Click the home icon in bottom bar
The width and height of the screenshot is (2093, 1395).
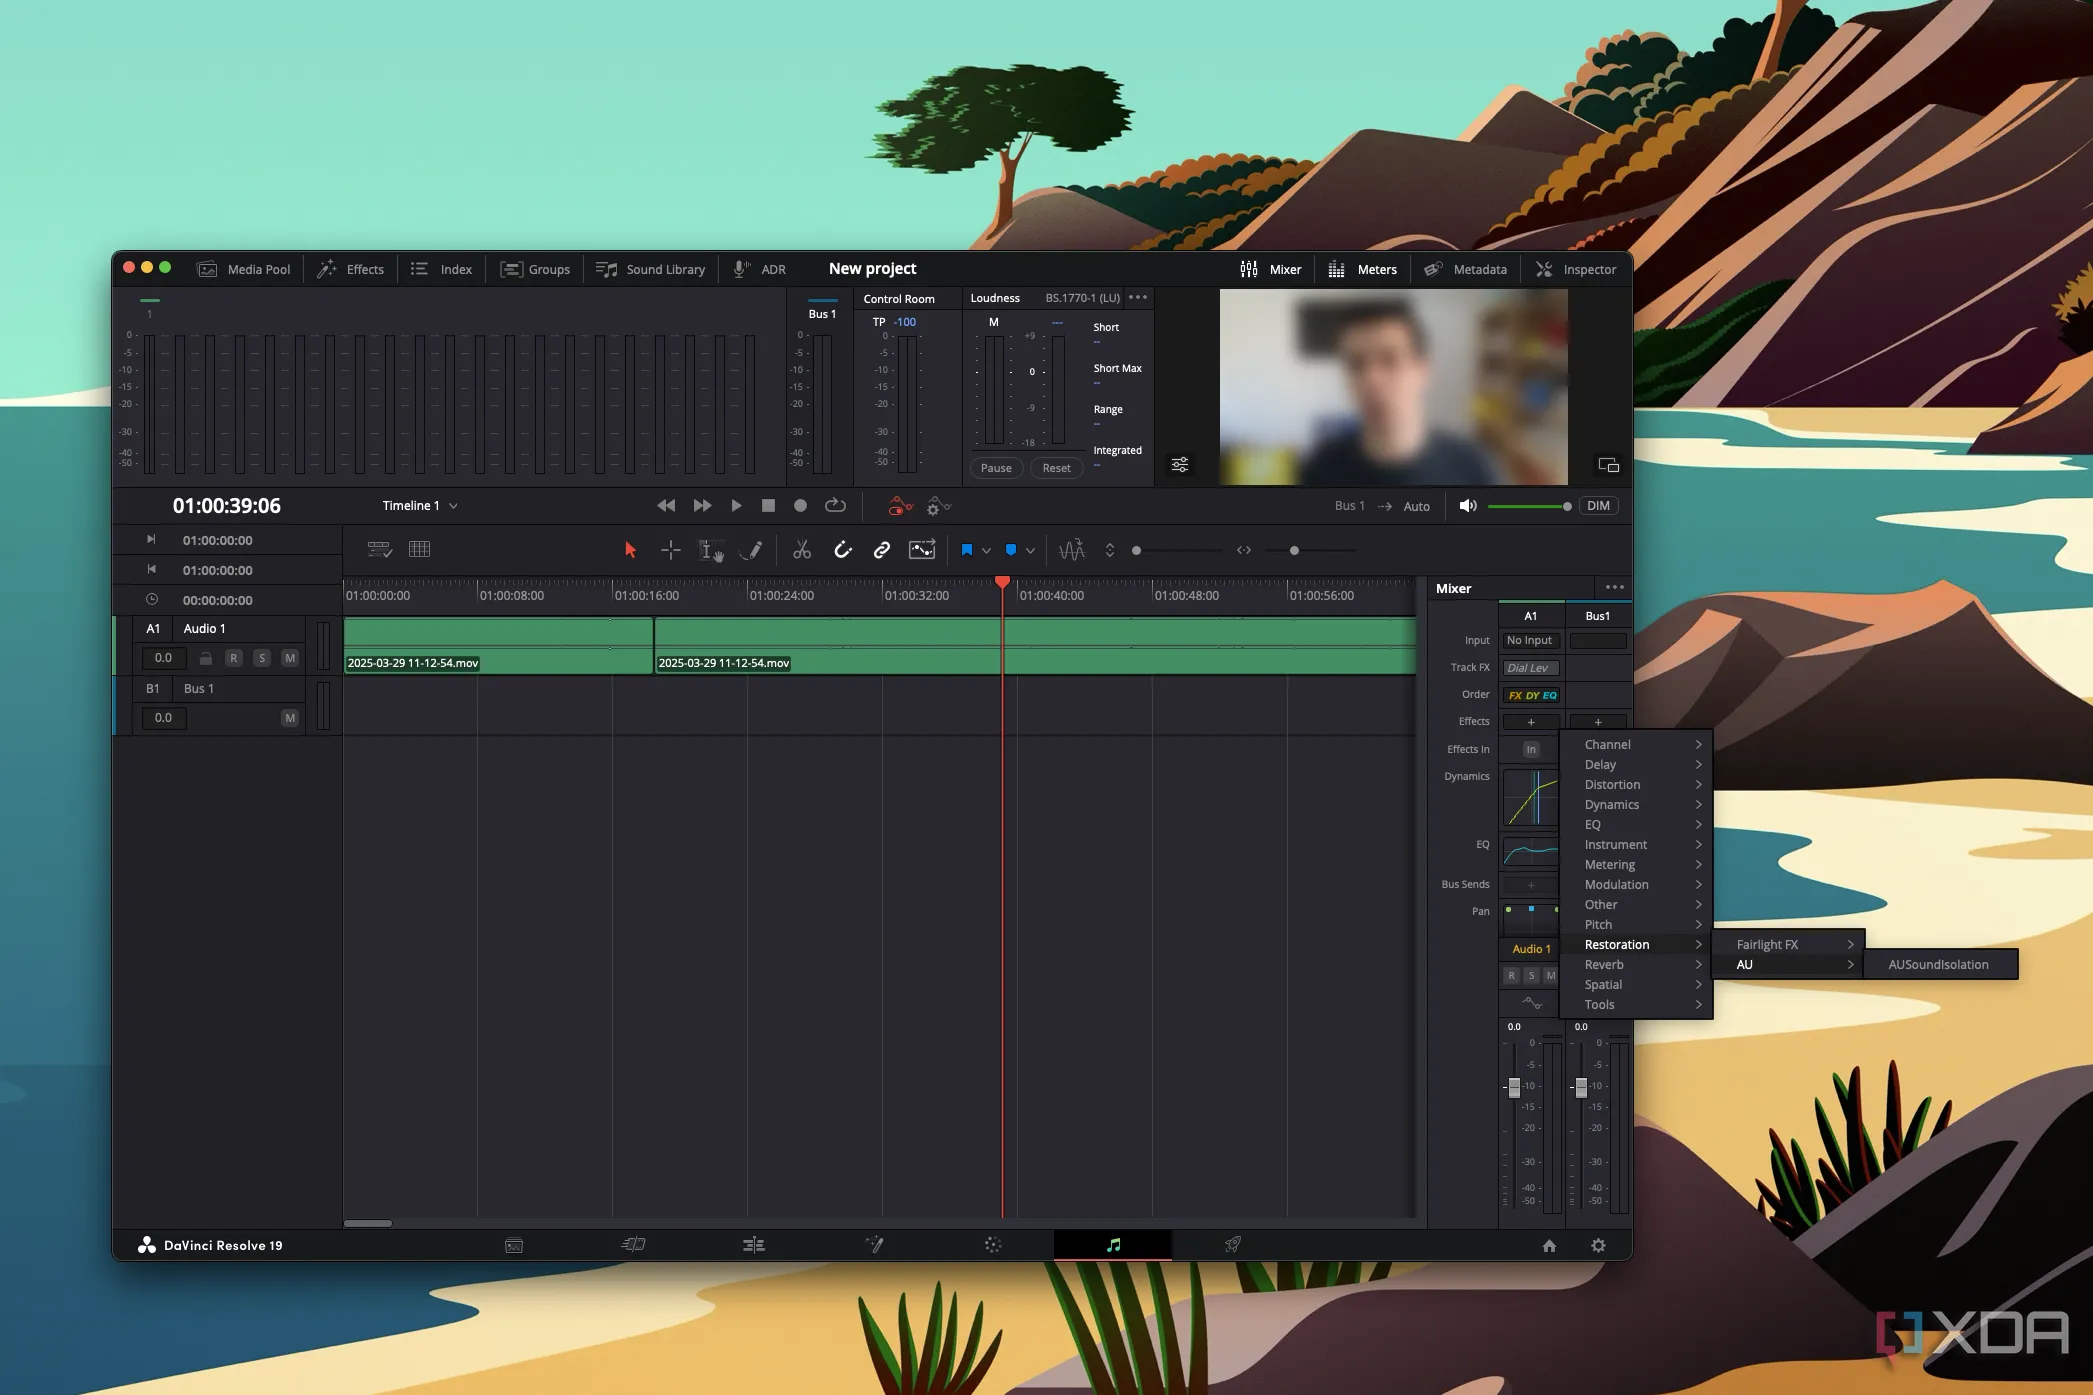click(1549, 1245)
